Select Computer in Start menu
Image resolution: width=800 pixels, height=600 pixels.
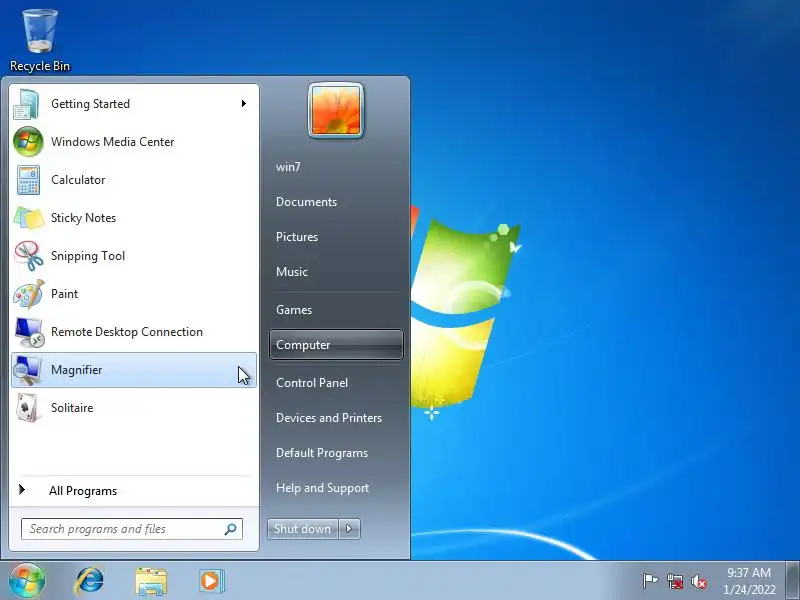coord(336,345)
